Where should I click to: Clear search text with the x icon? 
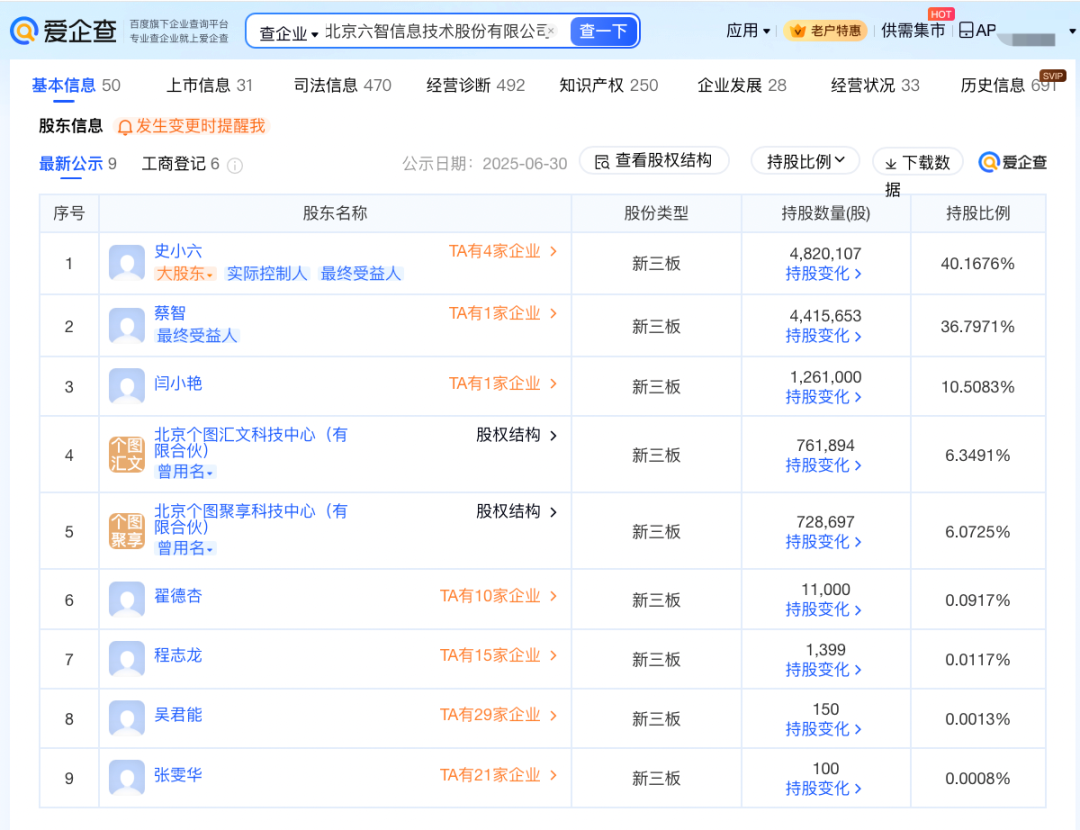click(x=550, y=31)
